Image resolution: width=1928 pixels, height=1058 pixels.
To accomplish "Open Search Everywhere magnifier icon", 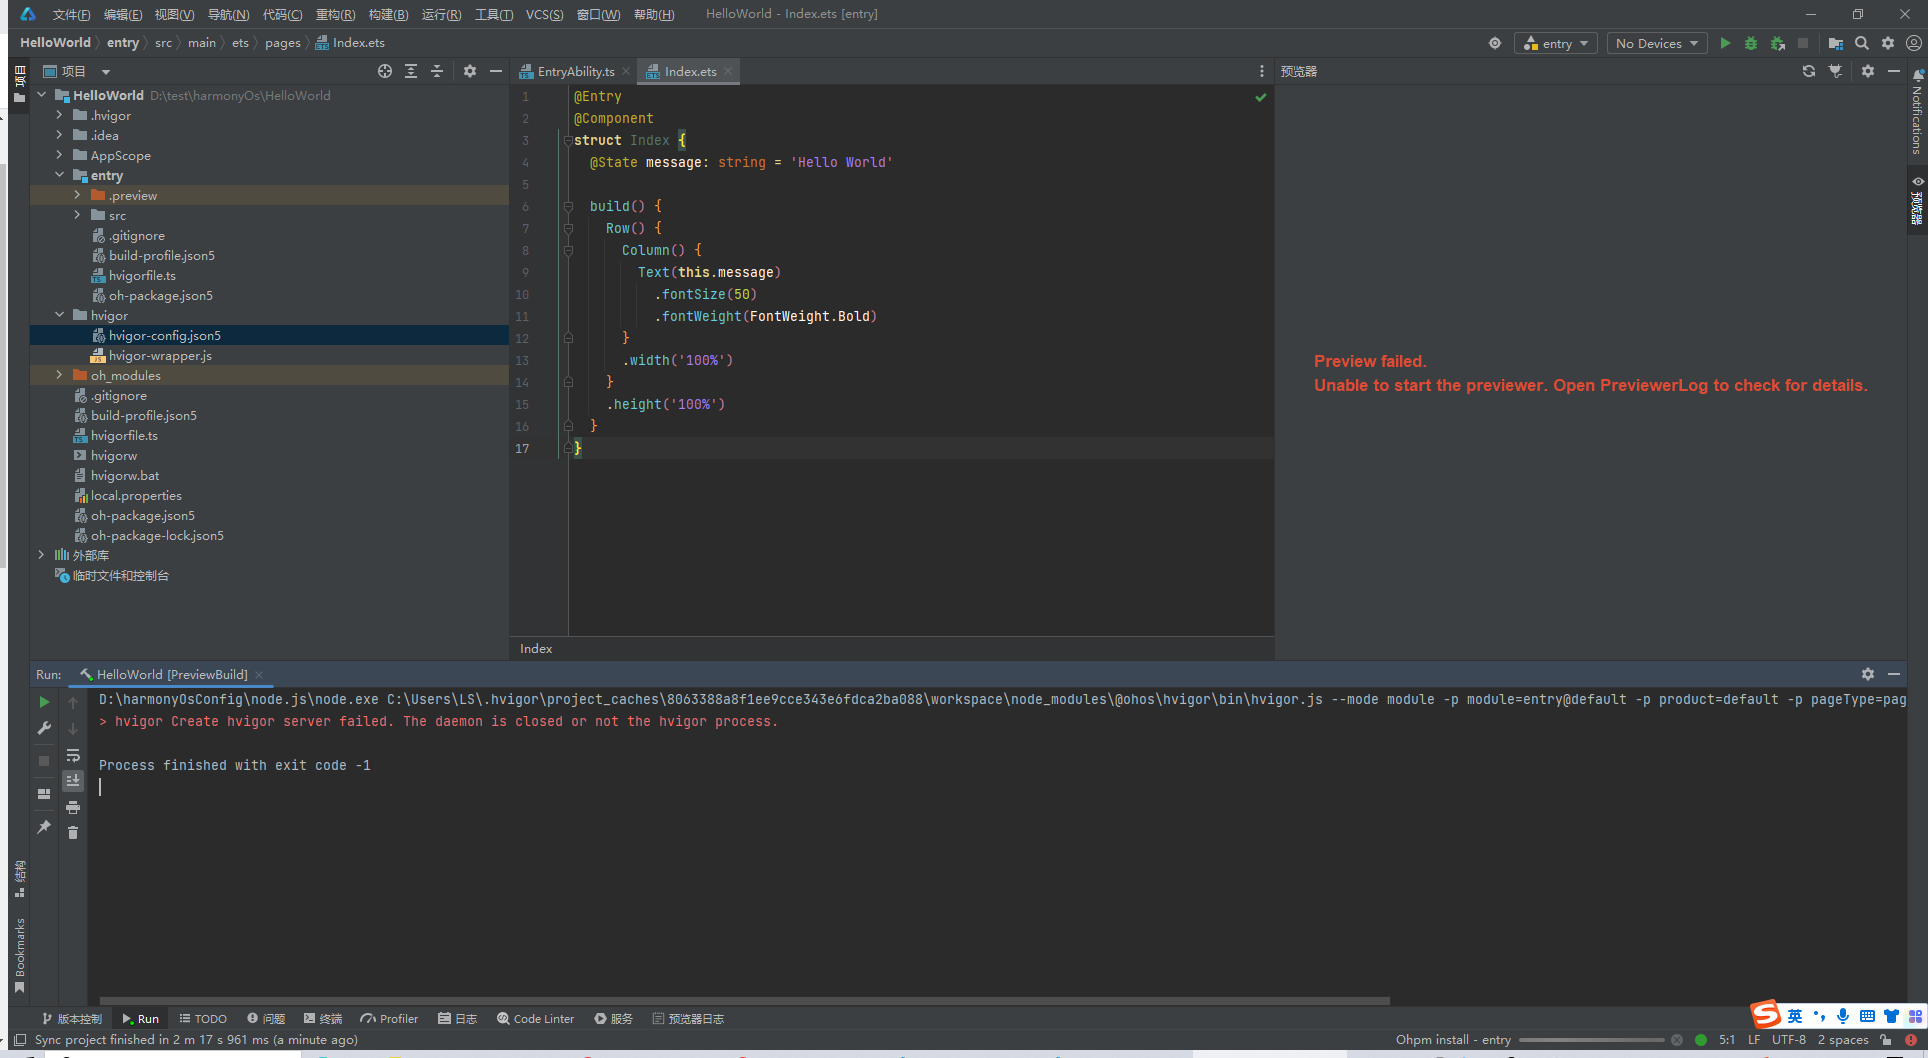I will (x=1862, y=43).
